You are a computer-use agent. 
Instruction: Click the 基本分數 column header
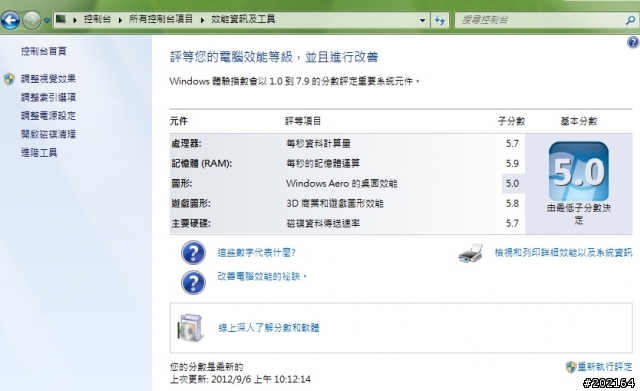coord(579,121)
